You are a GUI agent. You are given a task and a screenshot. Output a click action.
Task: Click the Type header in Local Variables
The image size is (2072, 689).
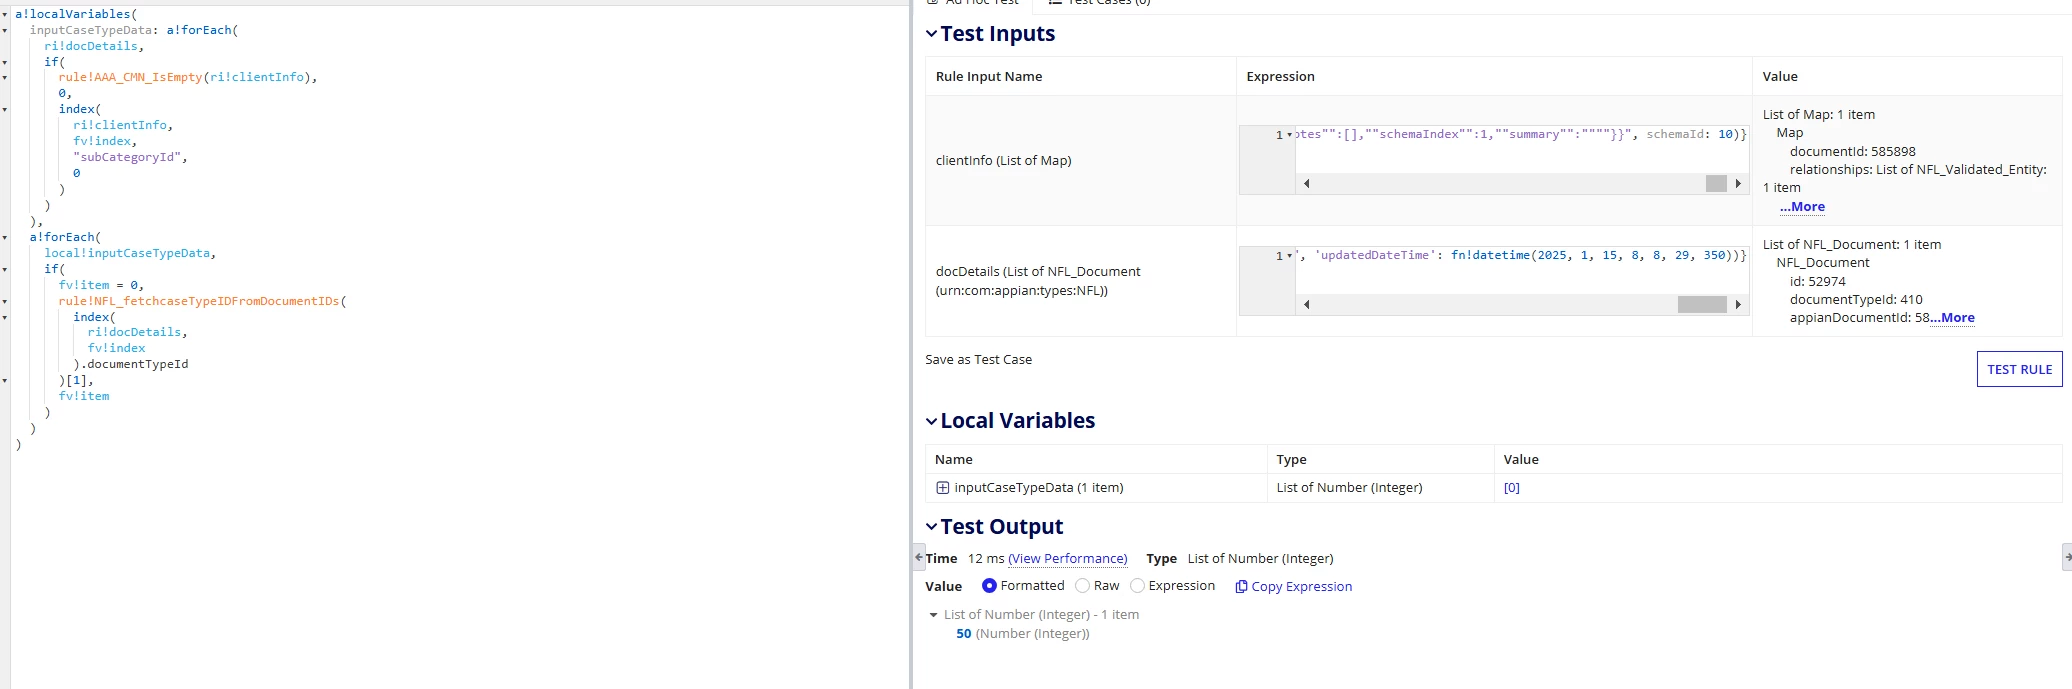1291,460
